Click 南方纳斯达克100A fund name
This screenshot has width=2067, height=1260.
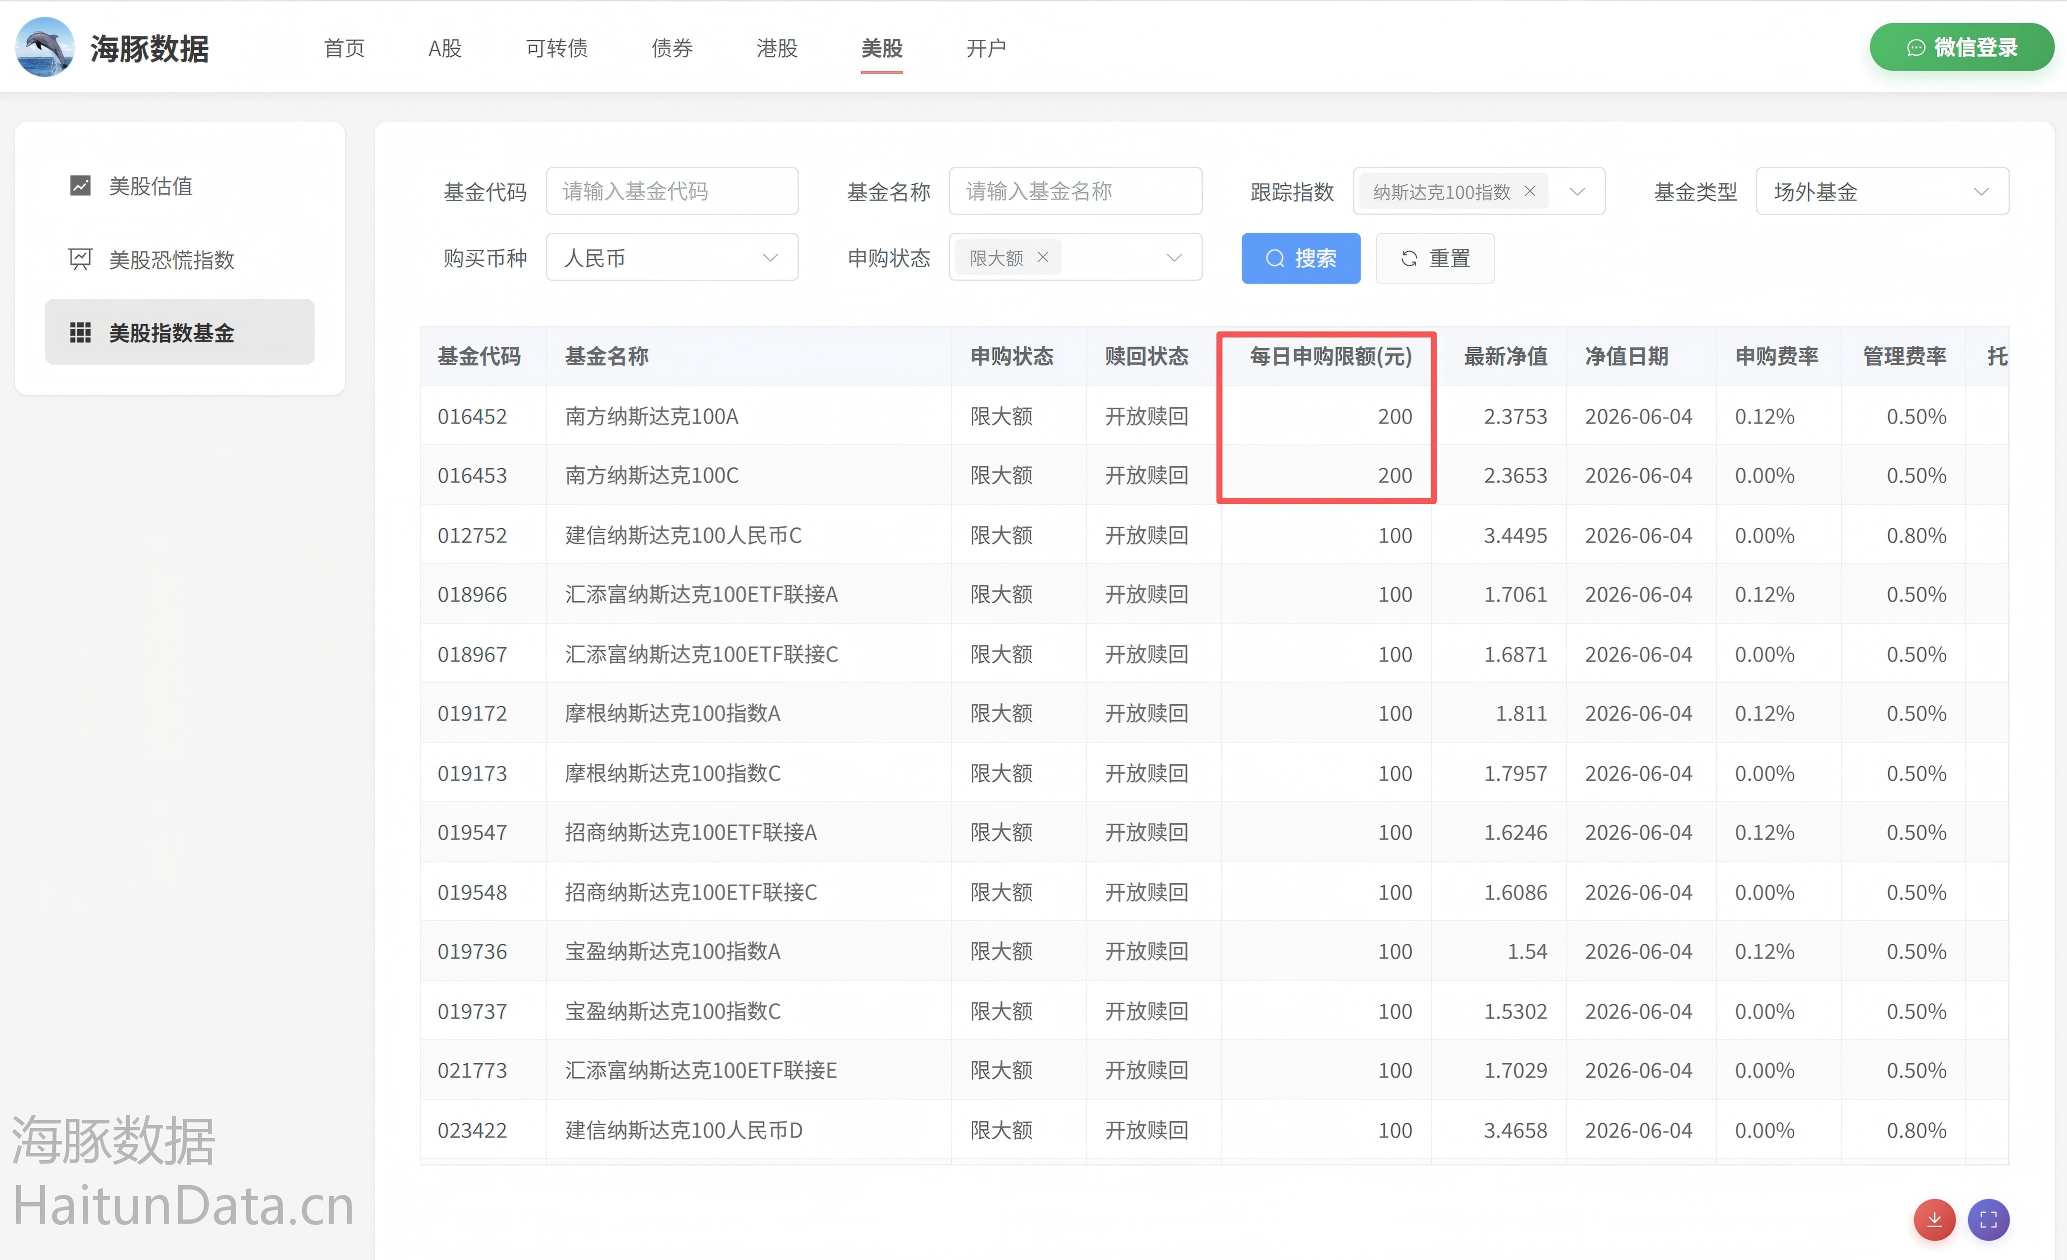click(652, 416)
